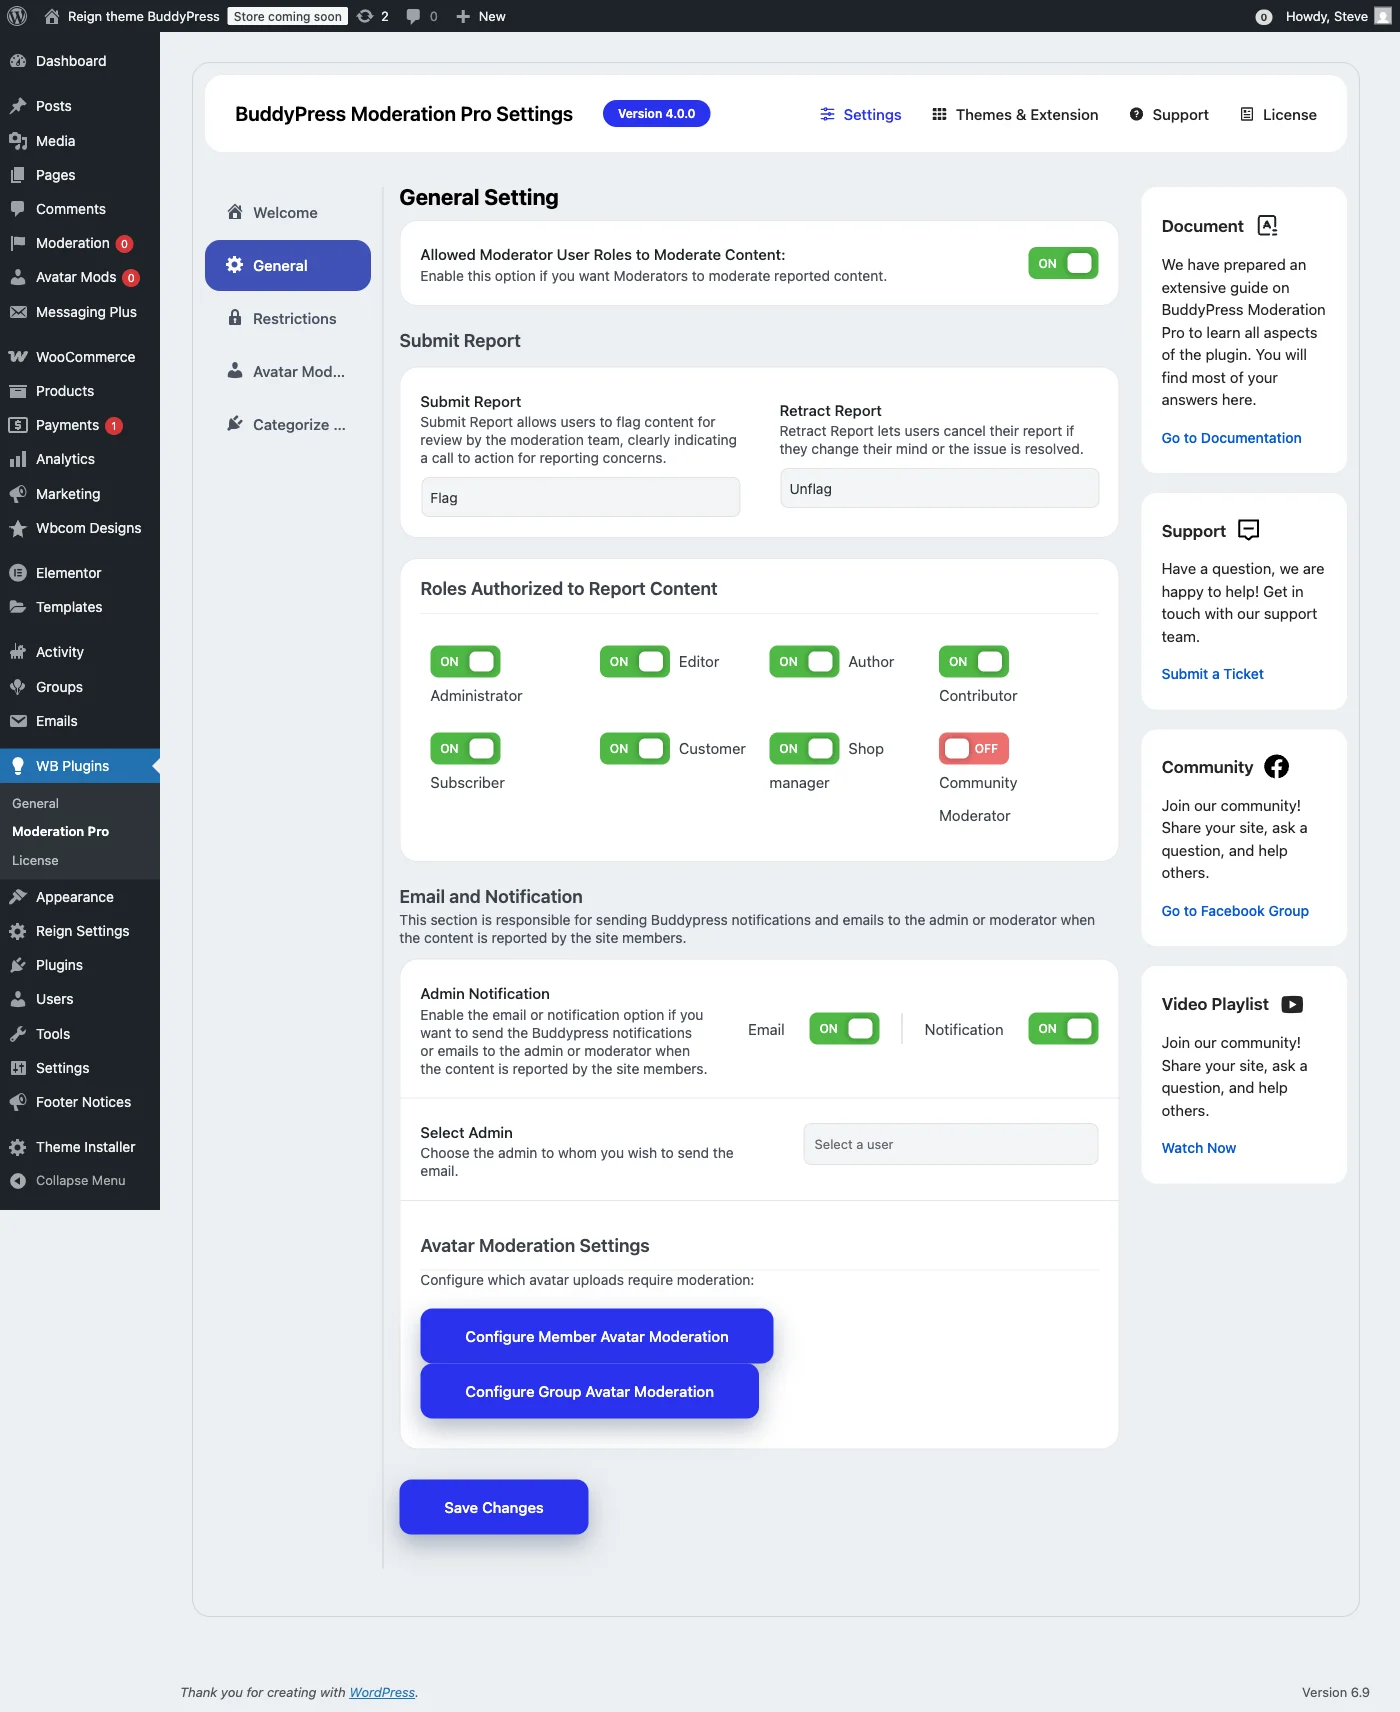The image size is (1400, 1712).
Task: Click the Submit Report label field
Action: point(580,497)
